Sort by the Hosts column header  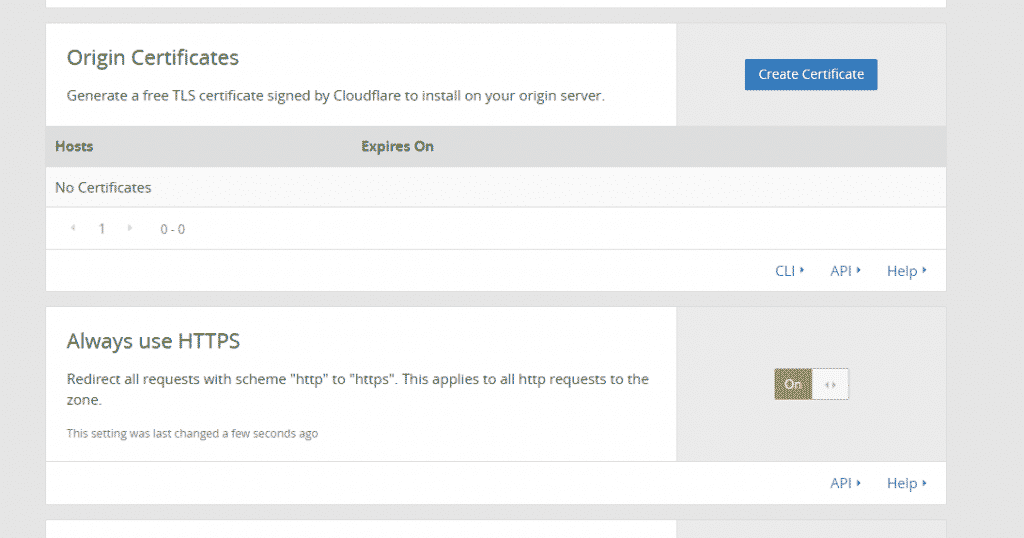click(74, 146)
